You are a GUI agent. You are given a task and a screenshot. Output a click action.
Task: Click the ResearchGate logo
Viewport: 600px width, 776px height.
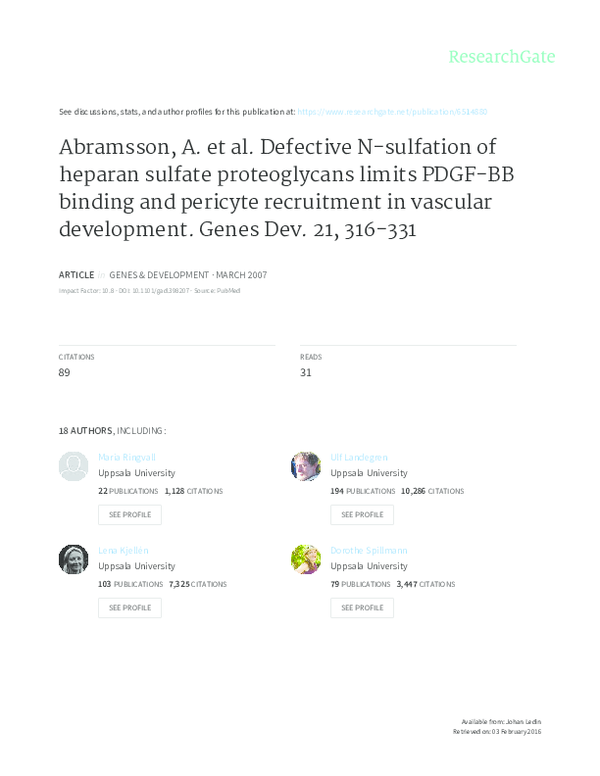501,57
